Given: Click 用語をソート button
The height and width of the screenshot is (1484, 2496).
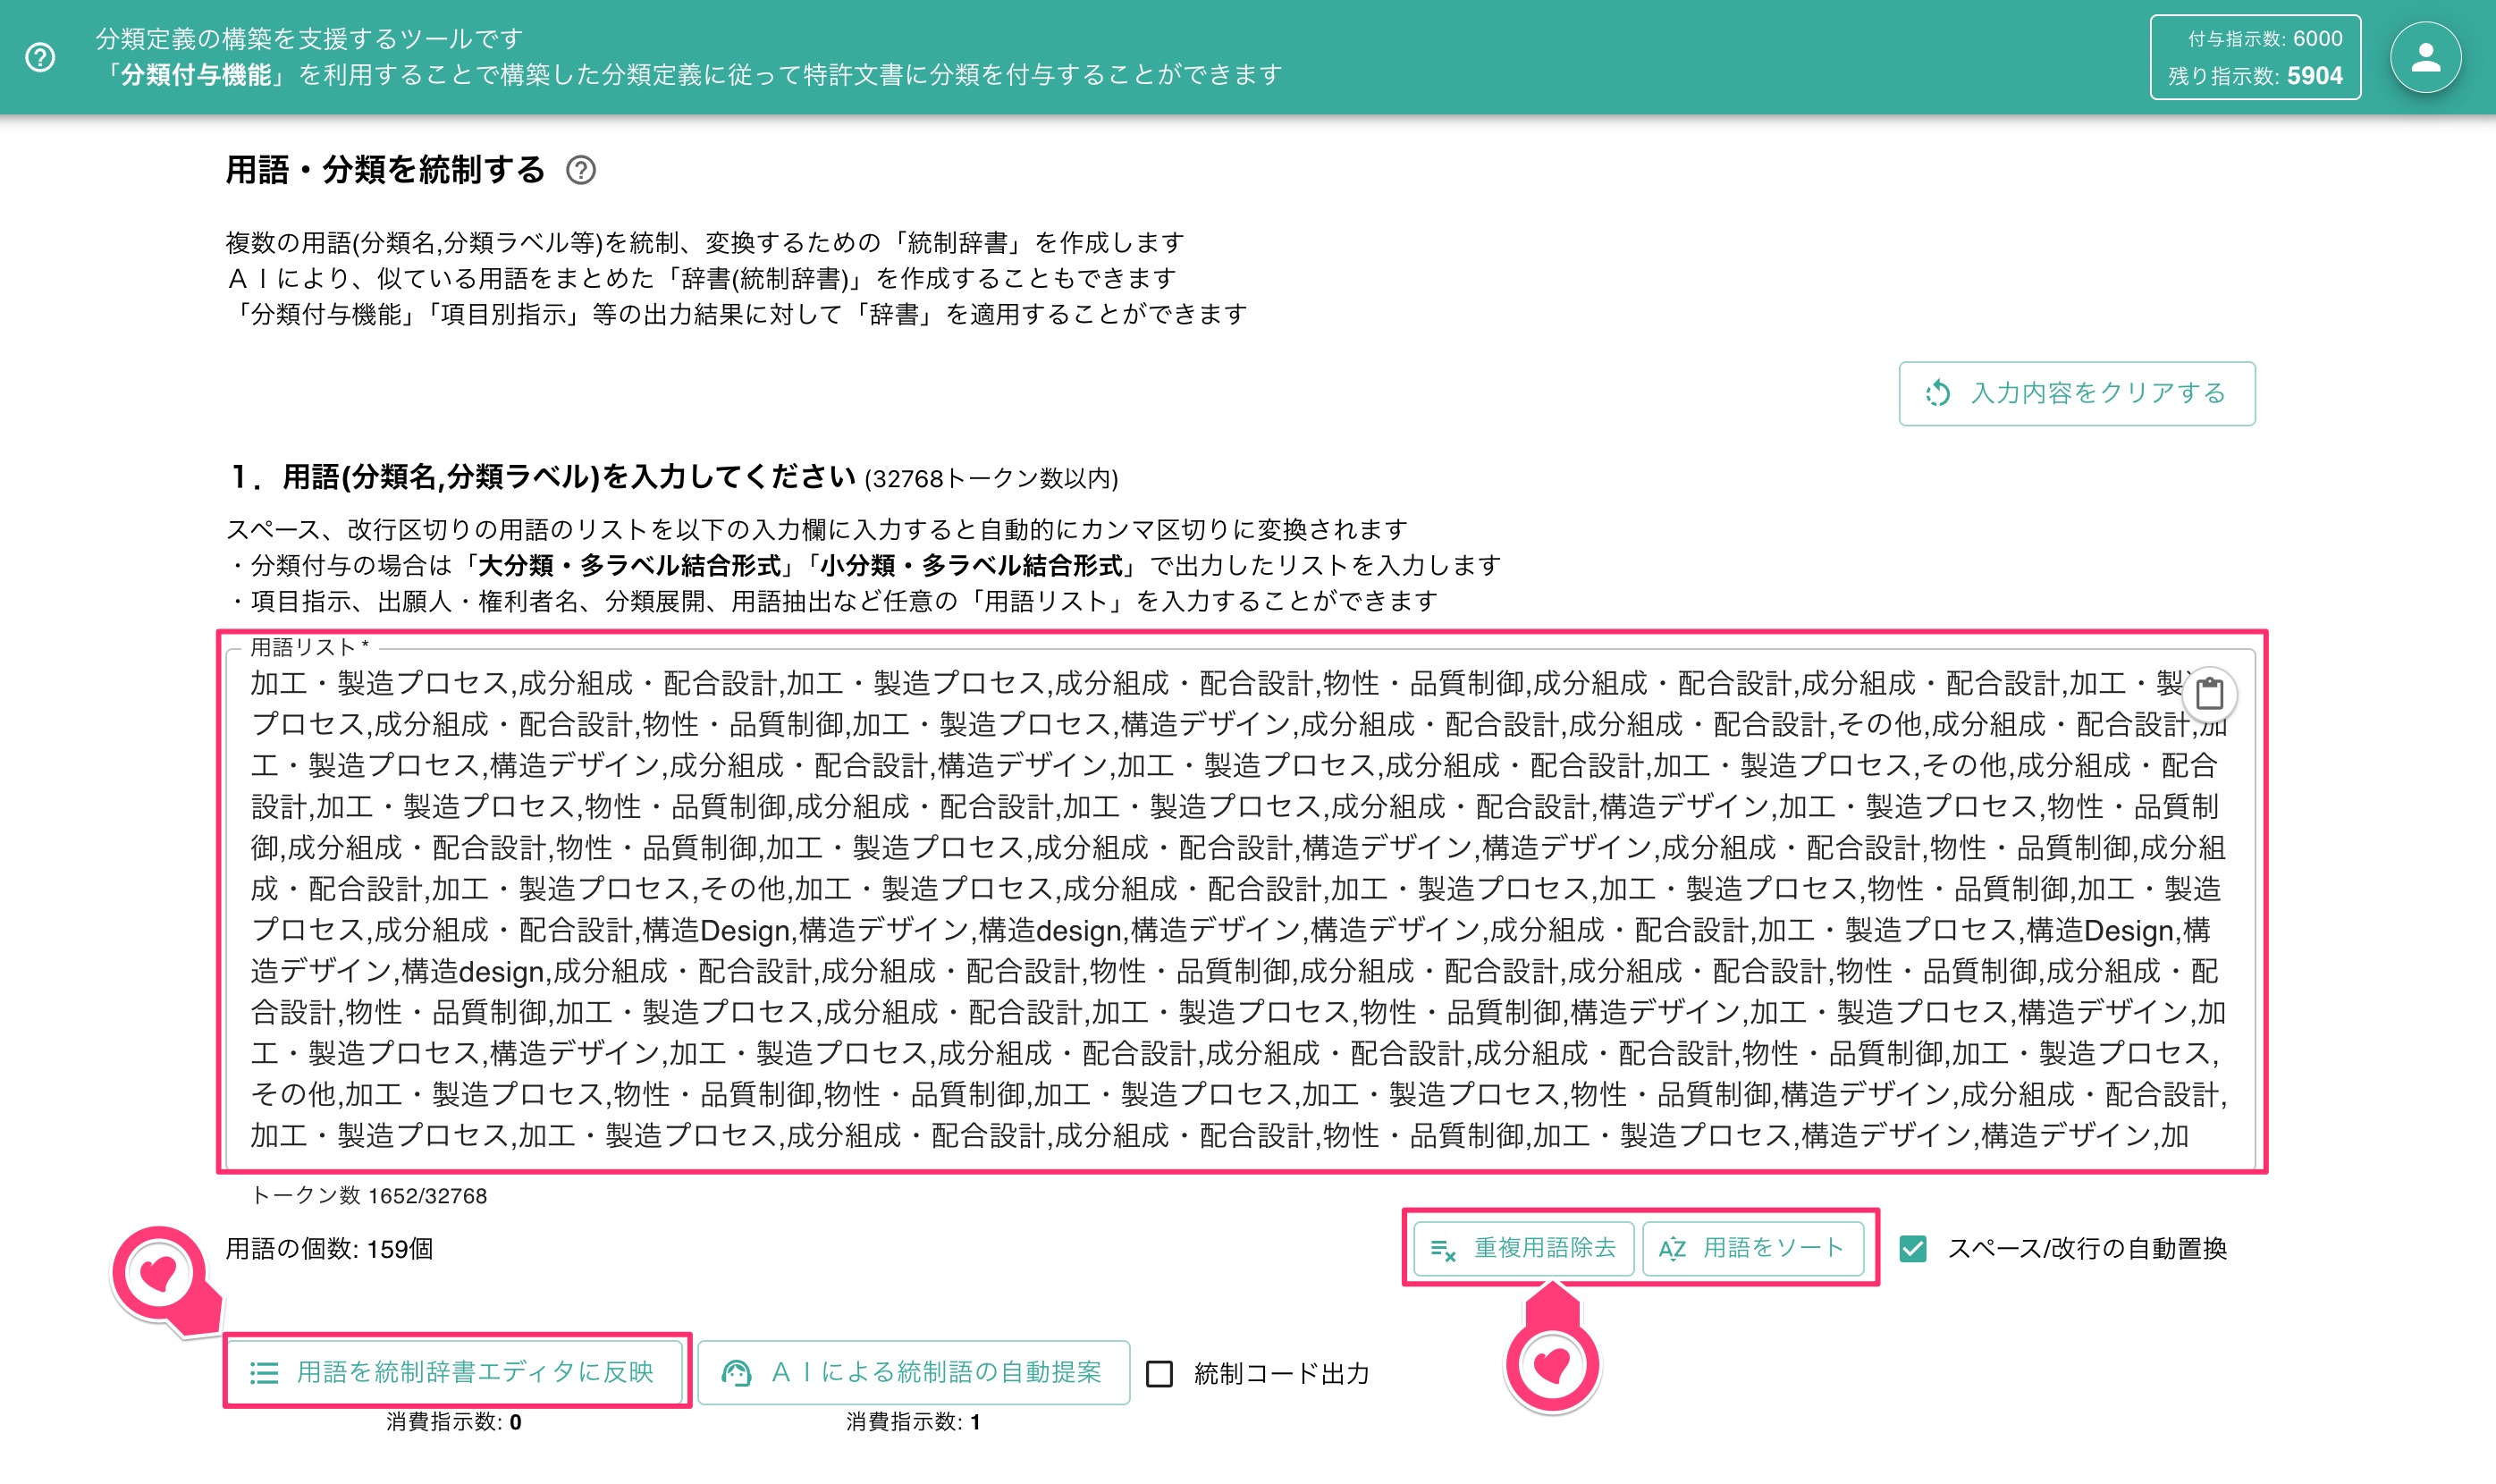Looking at the screenshot, I should [x=1753, y=1248].
